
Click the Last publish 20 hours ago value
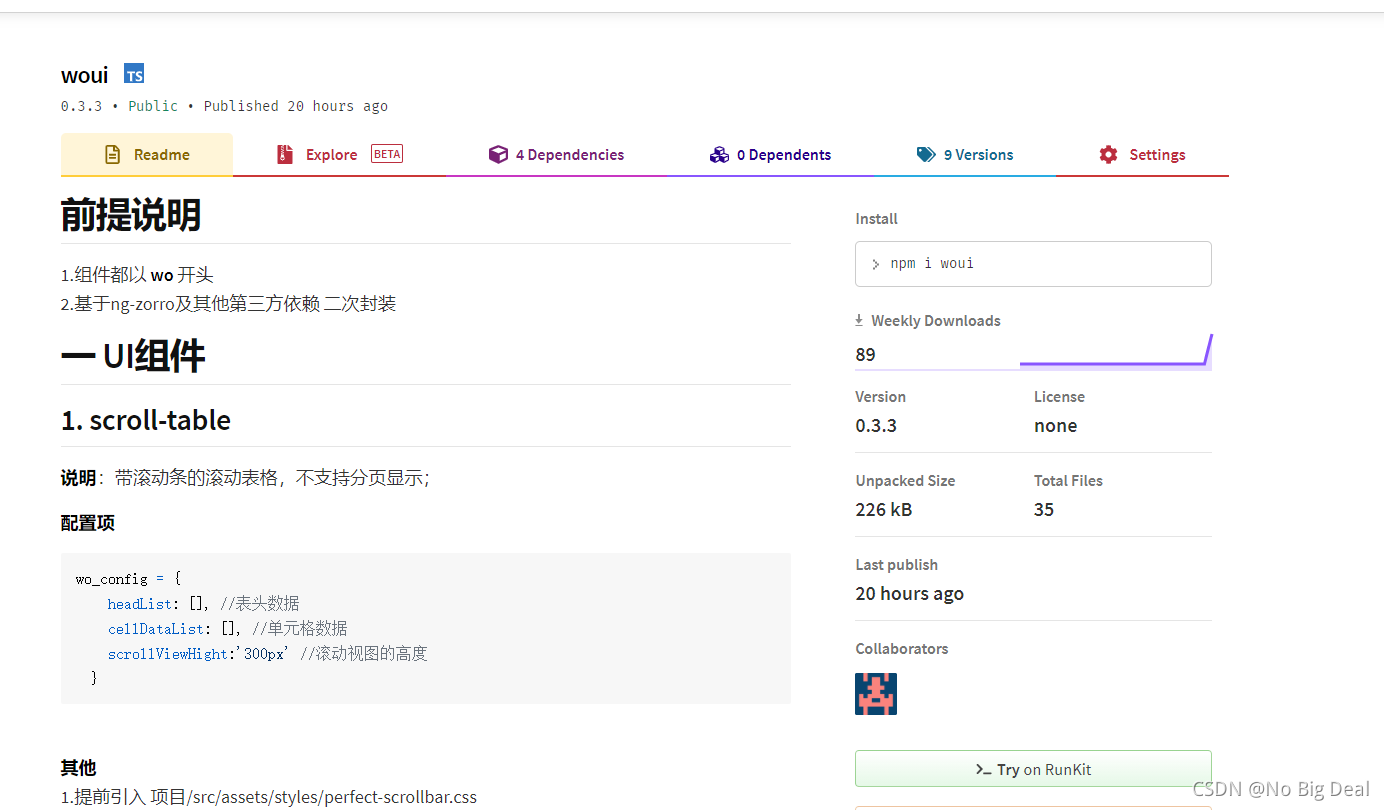pyautogui.click(x=910, y=593)
